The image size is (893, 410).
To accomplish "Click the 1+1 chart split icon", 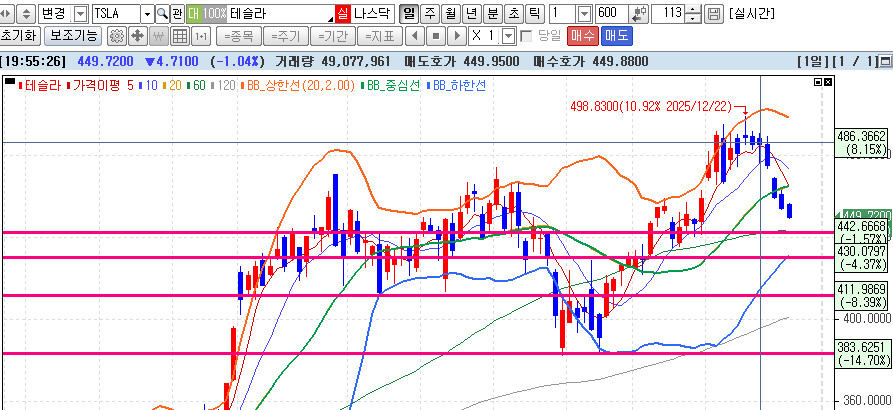I will tap(201, 36).
